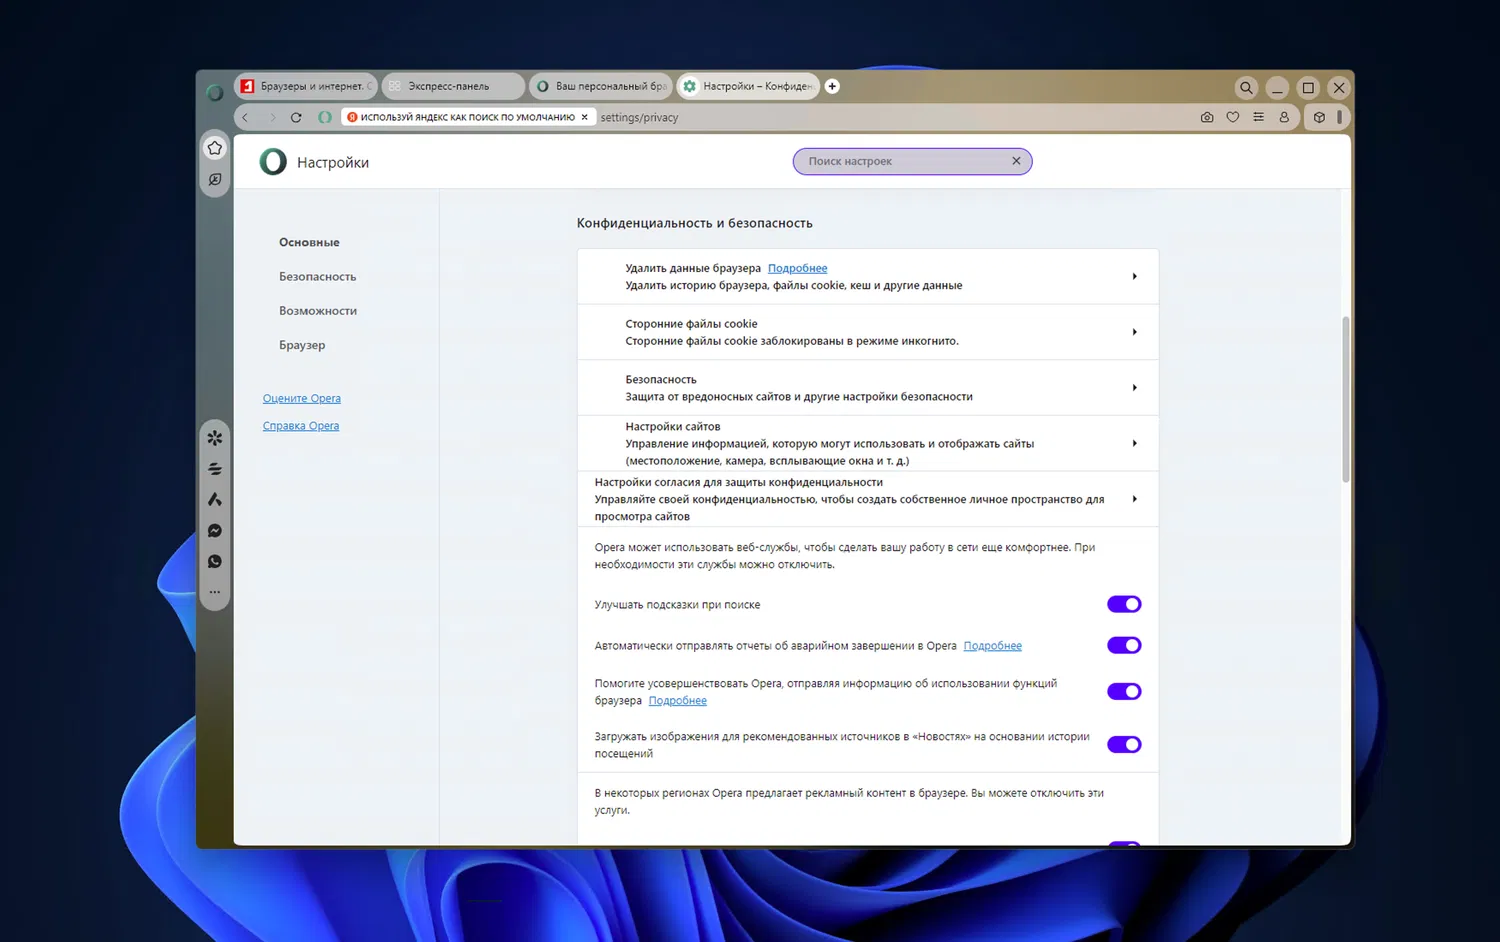Click the Opera icon beside the address bar
Image resolution: width=1500 pixels, height=942 pixels.
[325, 118]
